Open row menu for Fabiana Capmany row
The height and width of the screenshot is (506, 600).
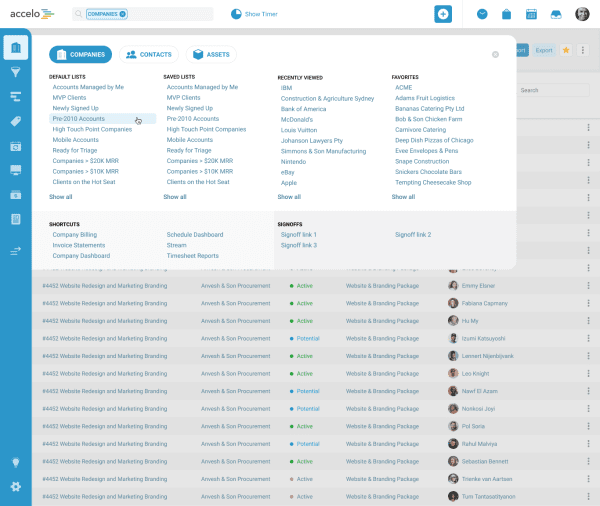pos(588,303)
